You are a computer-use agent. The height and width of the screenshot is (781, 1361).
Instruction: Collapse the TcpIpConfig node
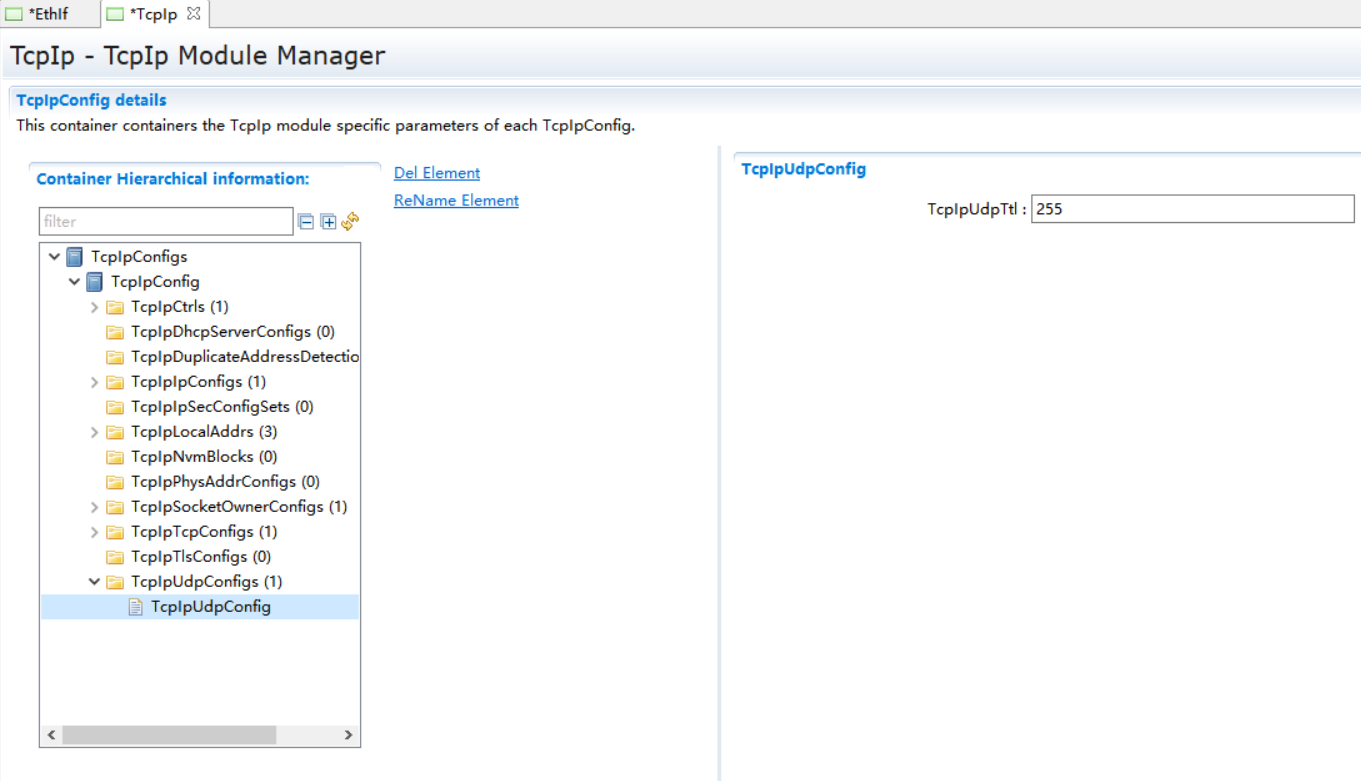point(75,282)
